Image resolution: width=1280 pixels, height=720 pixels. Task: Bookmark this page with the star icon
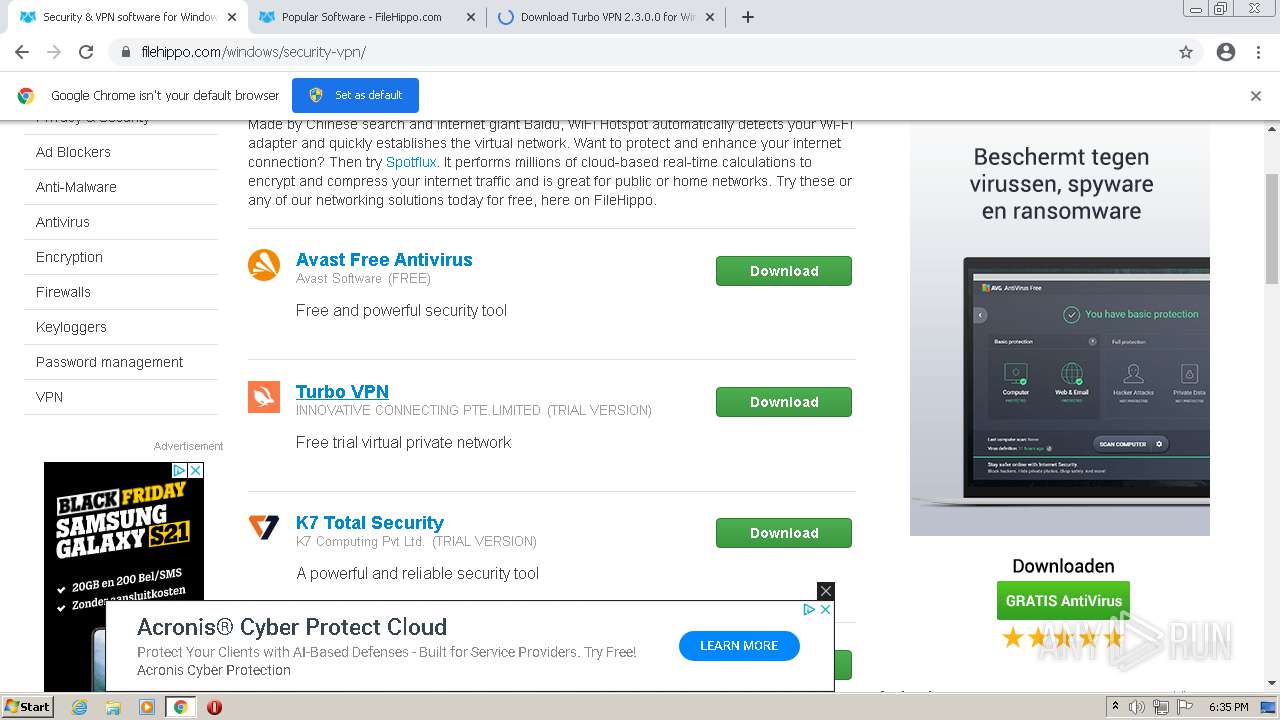click(x=1186, y=52)
